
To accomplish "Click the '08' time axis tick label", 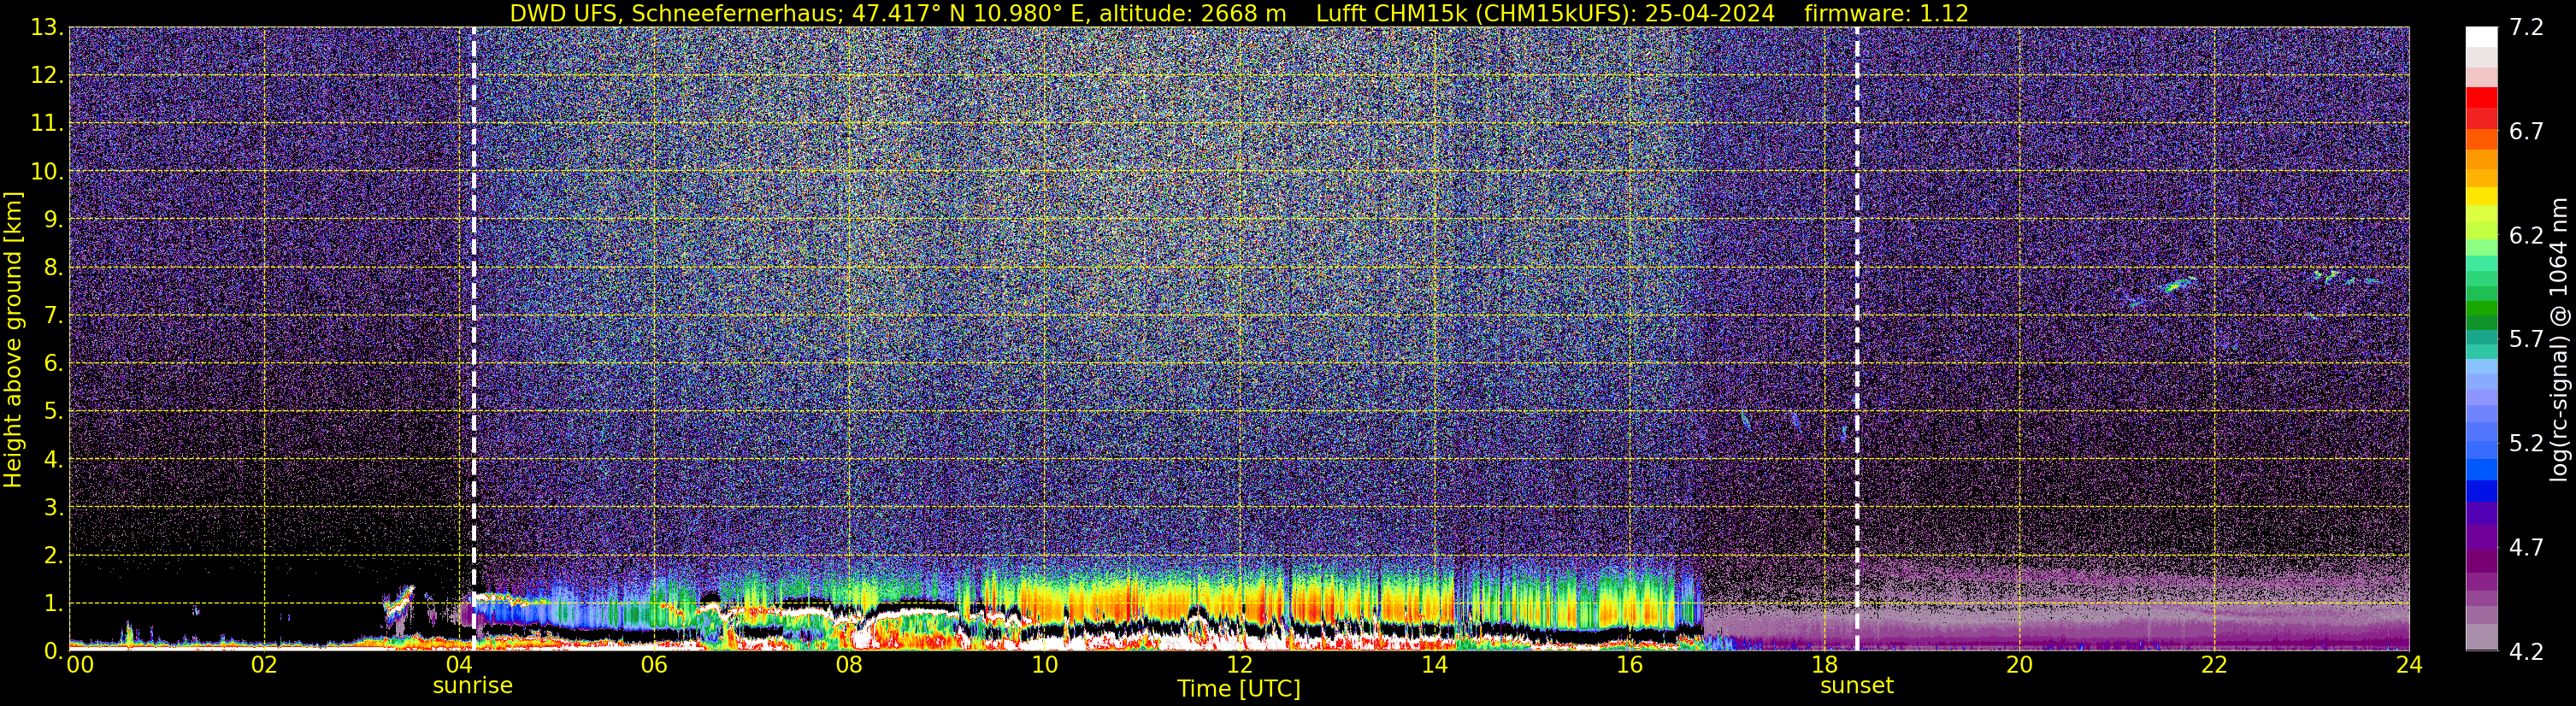I will (849, 665).
